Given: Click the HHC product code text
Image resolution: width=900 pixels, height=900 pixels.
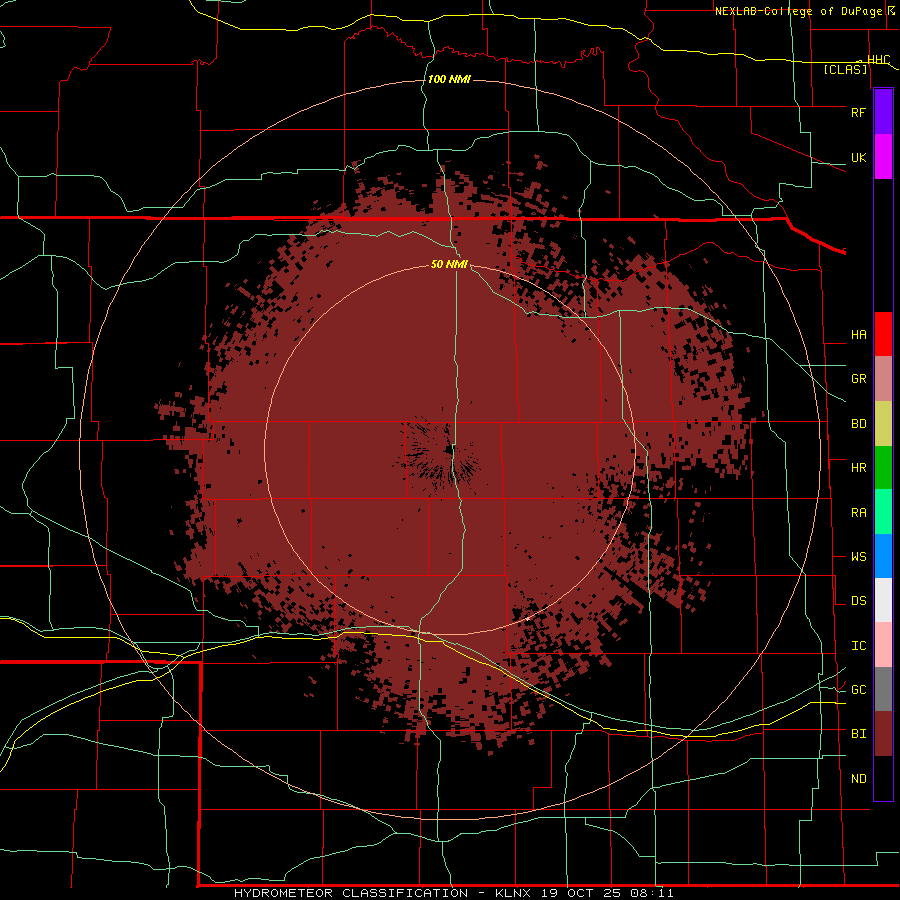Looking at the screenshot, I should (878, 60).
